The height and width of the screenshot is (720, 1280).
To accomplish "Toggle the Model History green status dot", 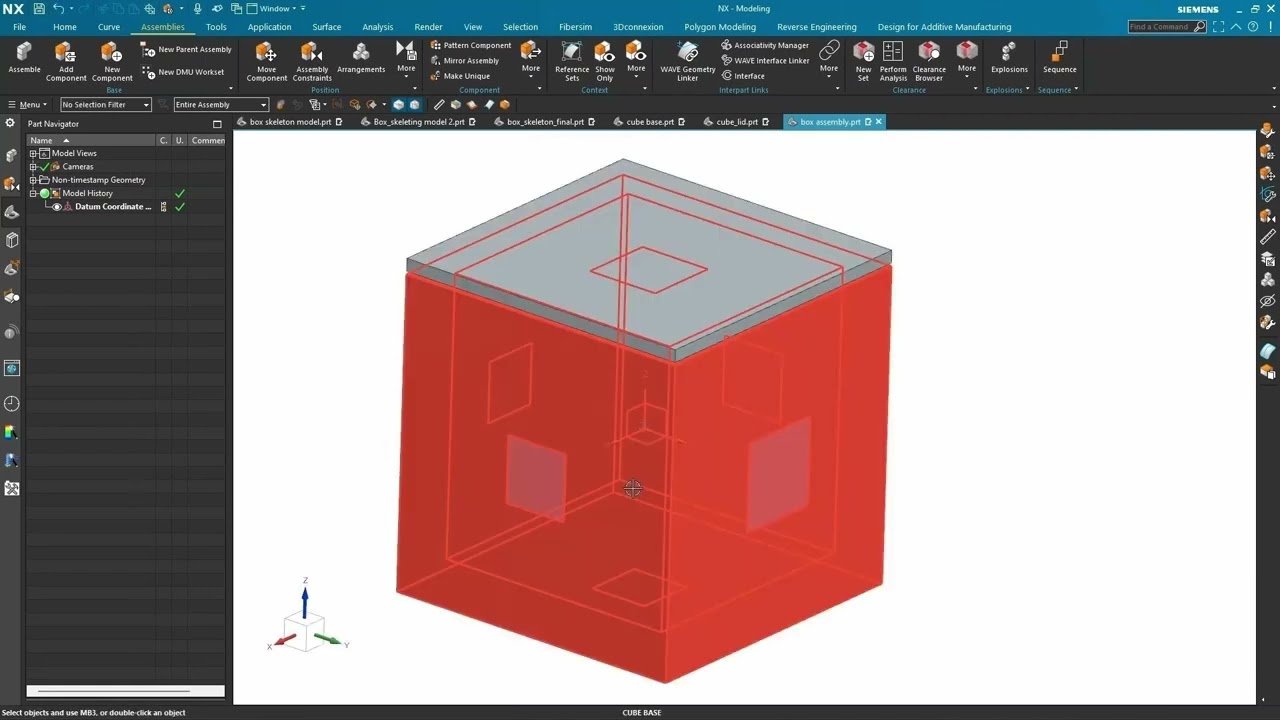I will pos(44,194).
